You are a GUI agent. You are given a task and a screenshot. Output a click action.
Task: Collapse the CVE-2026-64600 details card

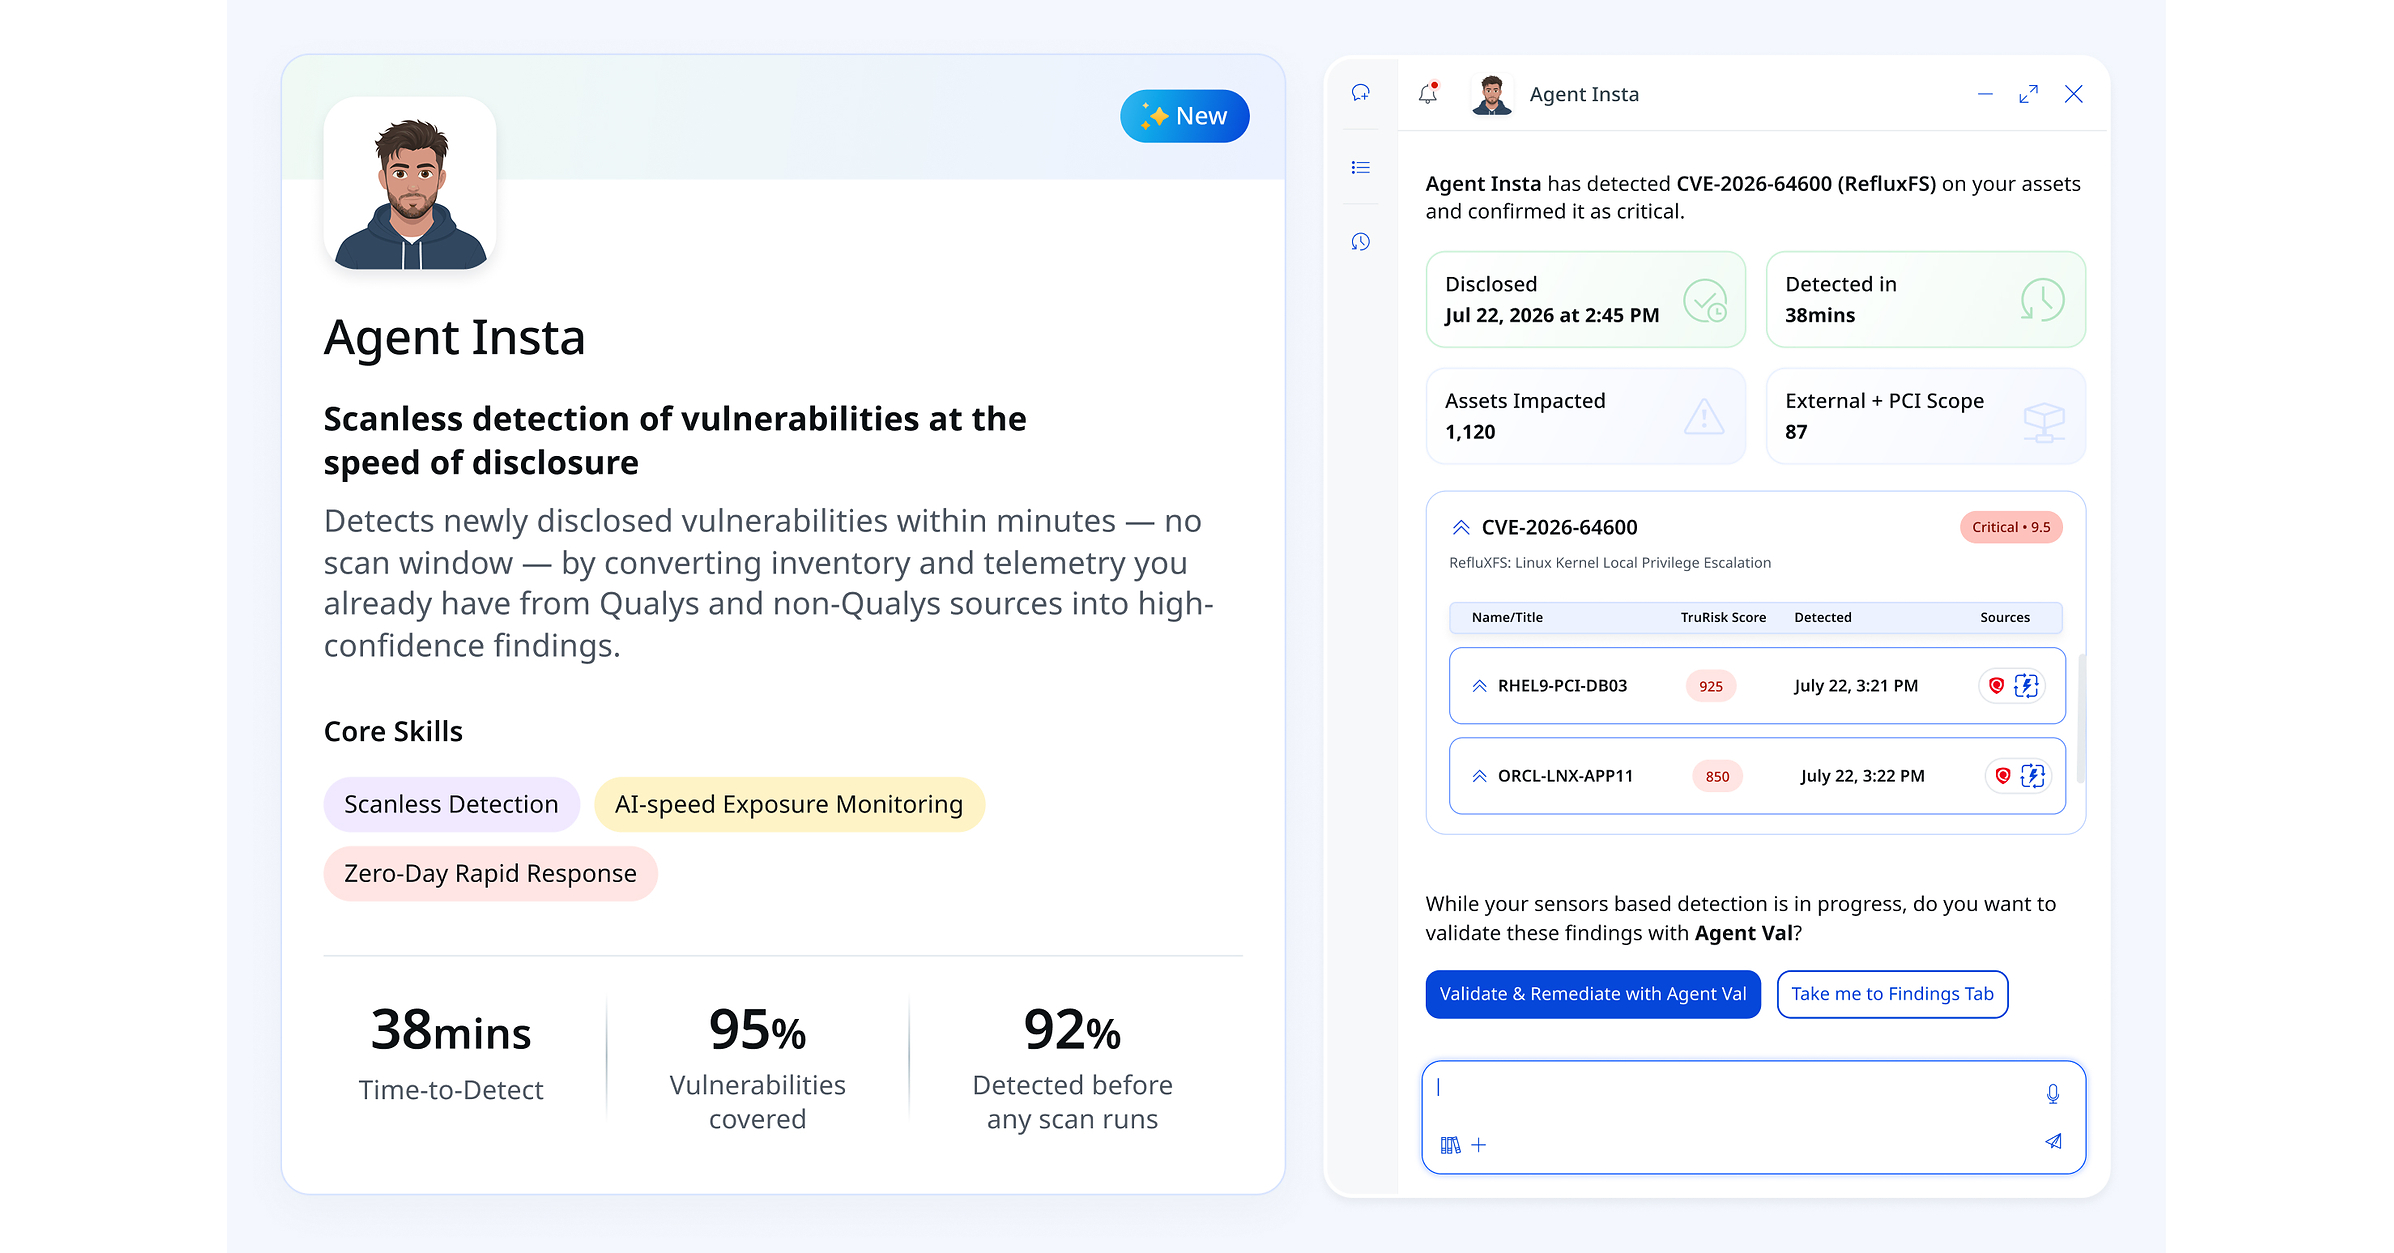click(1461, 527)
